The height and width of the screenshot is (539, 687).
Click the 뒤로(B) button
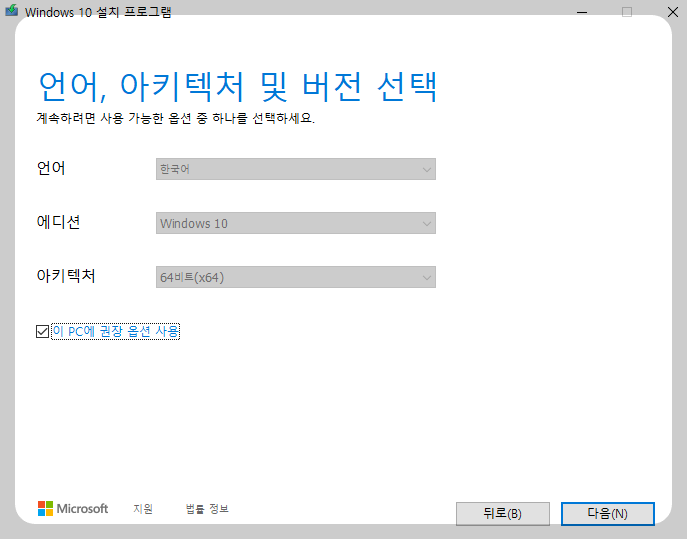[x=503, y=514]
